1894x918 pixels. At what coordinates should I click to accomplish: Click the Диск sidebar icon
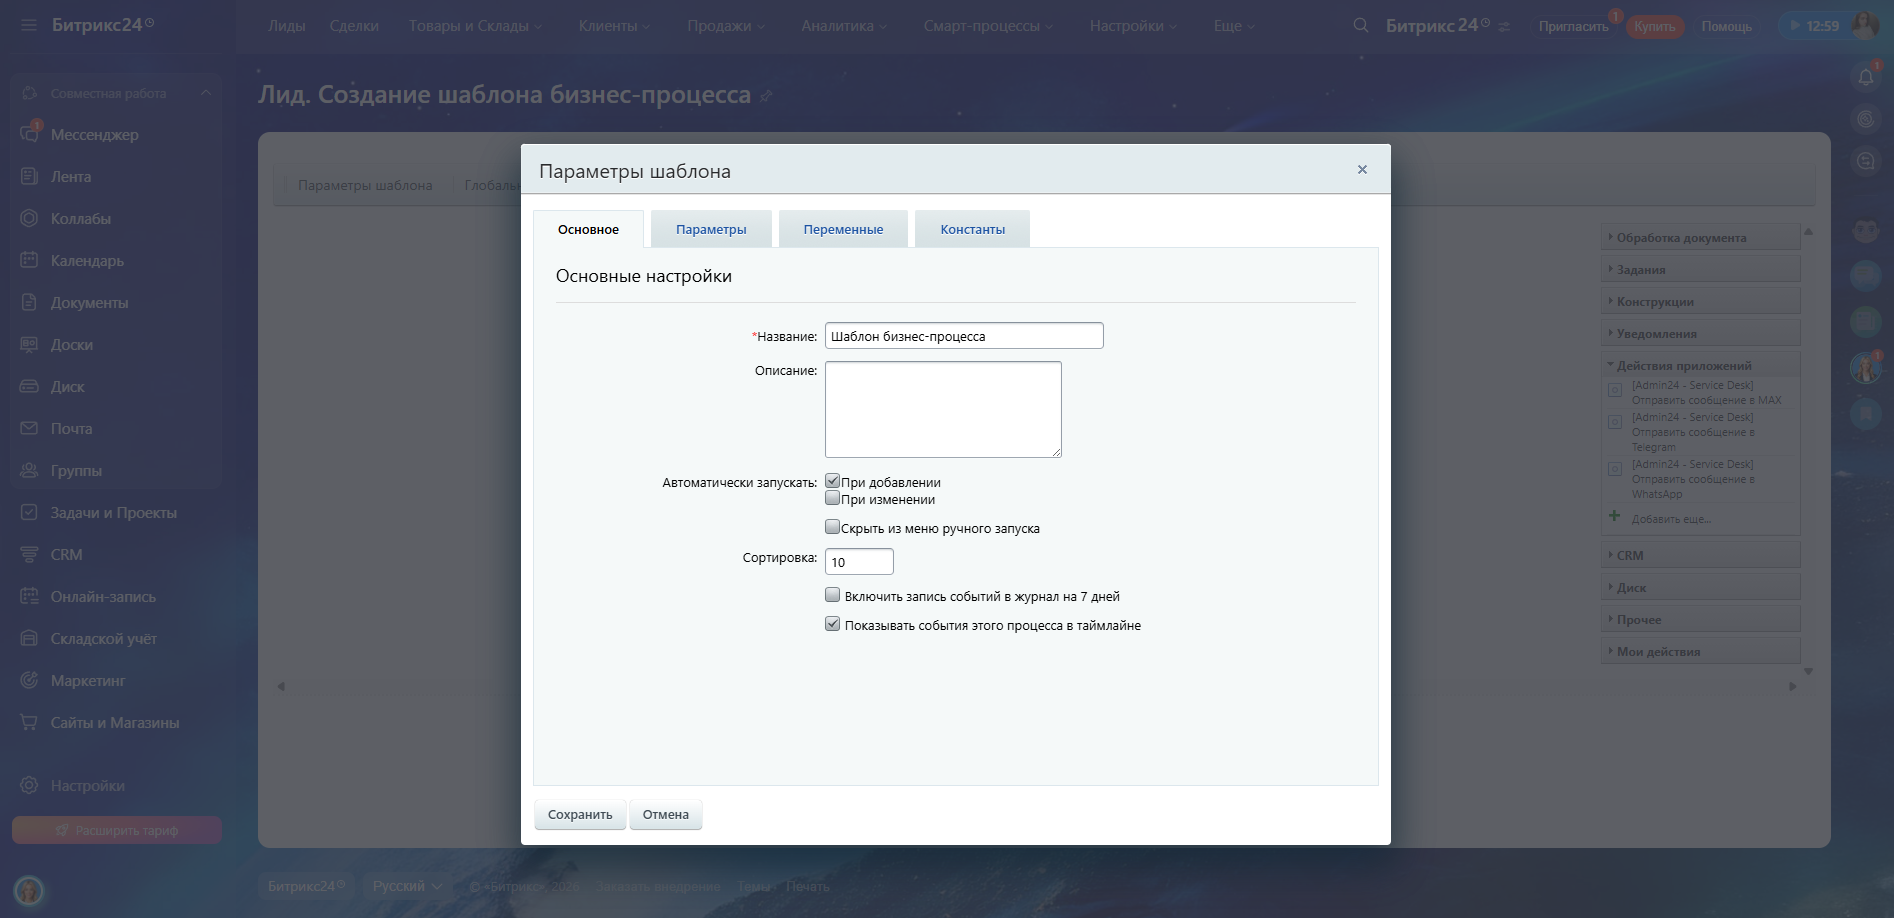click(x=29, y=386)
